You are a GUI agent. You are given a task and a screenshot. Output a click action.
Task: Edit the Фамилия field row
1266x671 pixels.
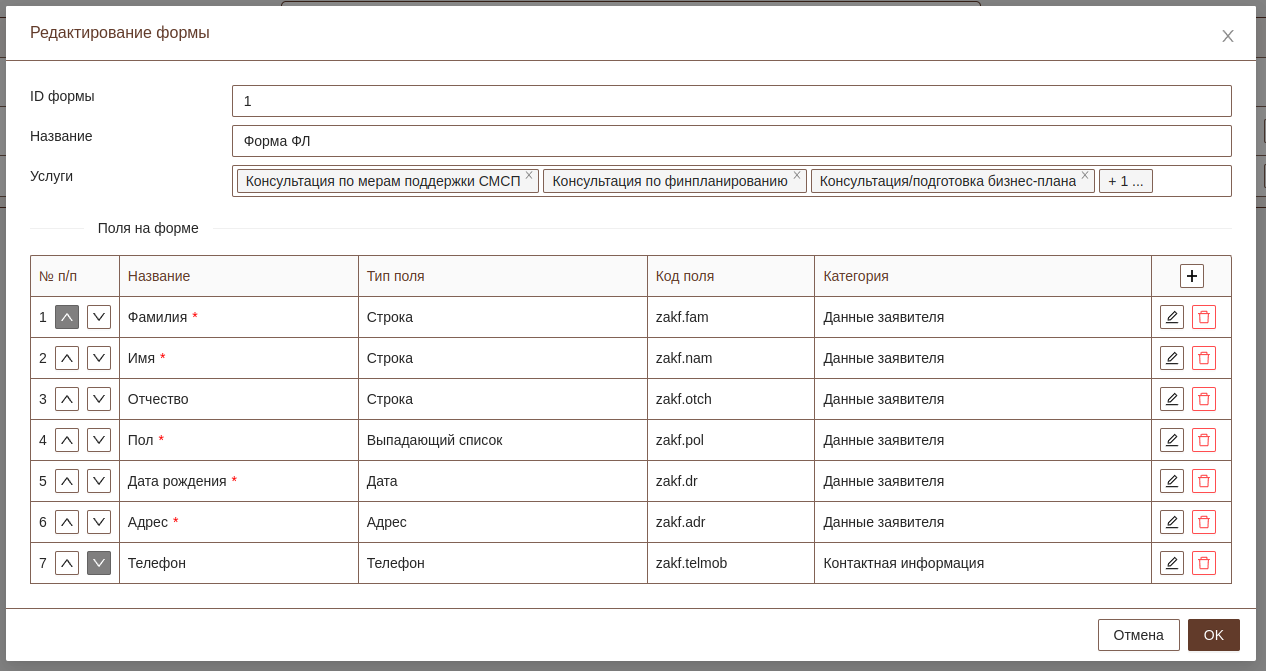click(1171, 317)
